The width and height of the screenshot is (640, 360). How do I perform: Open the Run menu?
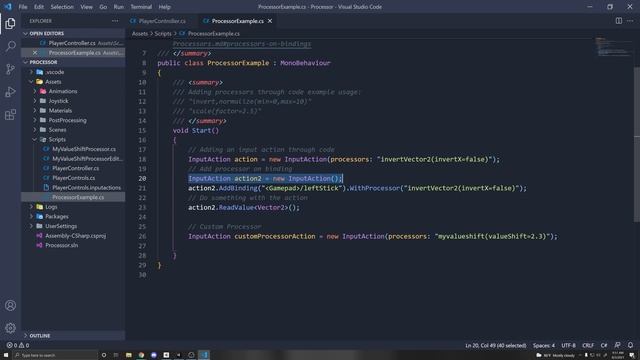point(118,7)
